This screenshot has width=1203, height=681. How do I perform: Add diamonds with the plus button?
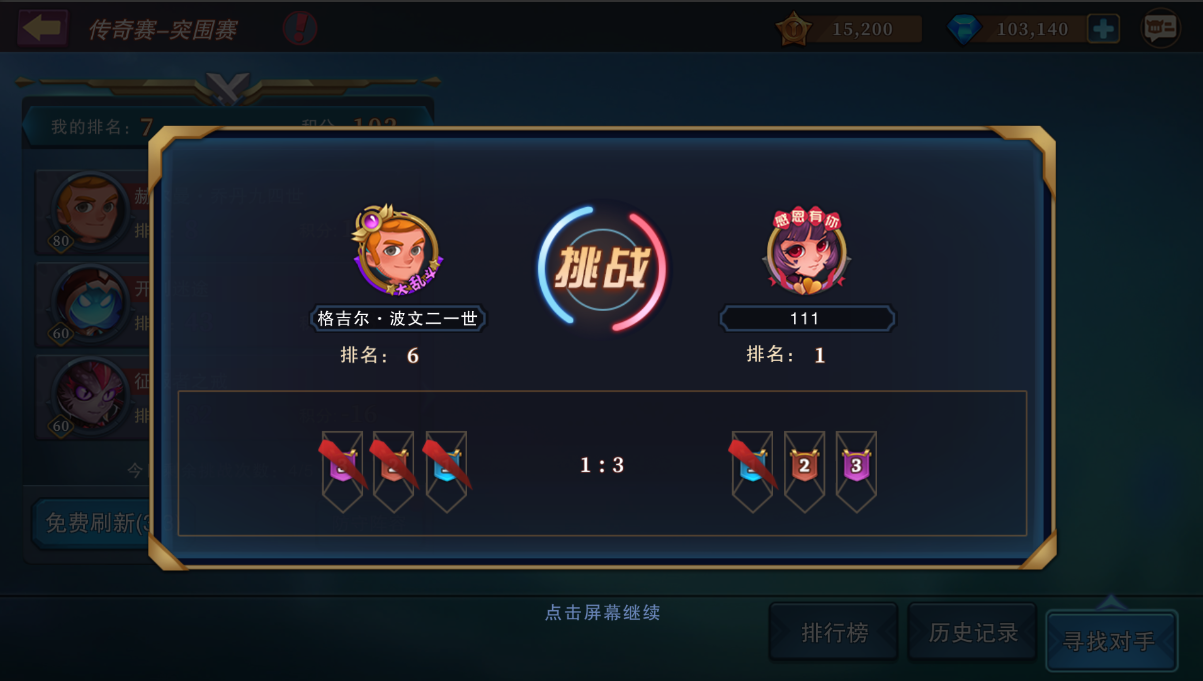coord(1103,29)
